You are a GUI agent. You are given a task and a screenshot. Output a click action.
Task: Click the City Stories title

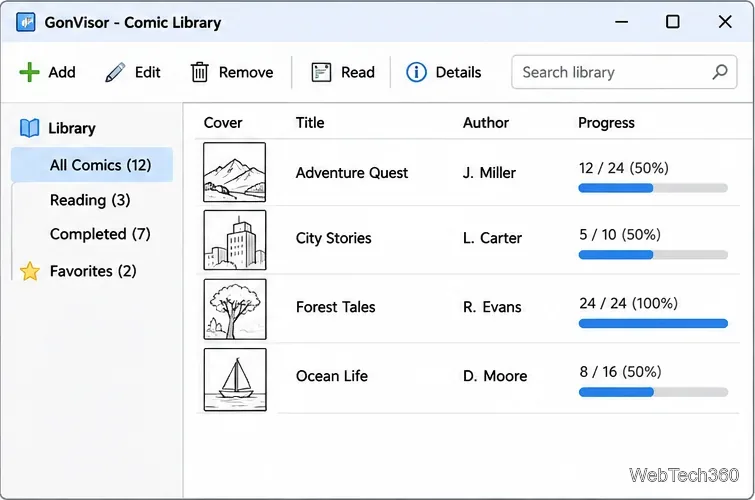point(334,238)
